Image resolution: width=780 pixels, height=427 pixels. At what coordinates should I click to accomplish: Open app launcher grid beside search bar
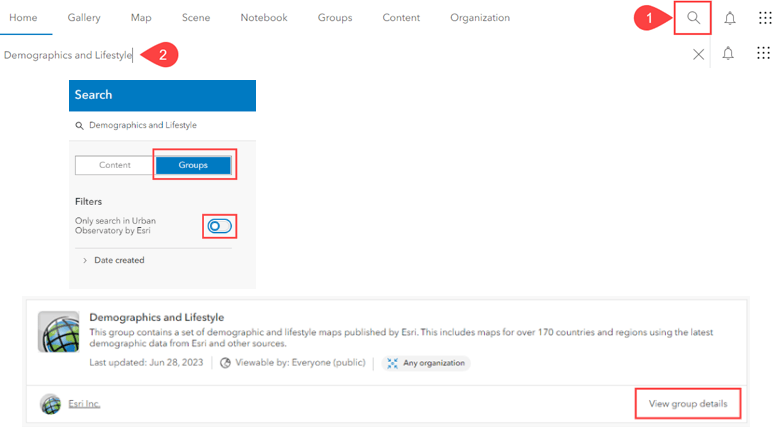tap(763, 53)
